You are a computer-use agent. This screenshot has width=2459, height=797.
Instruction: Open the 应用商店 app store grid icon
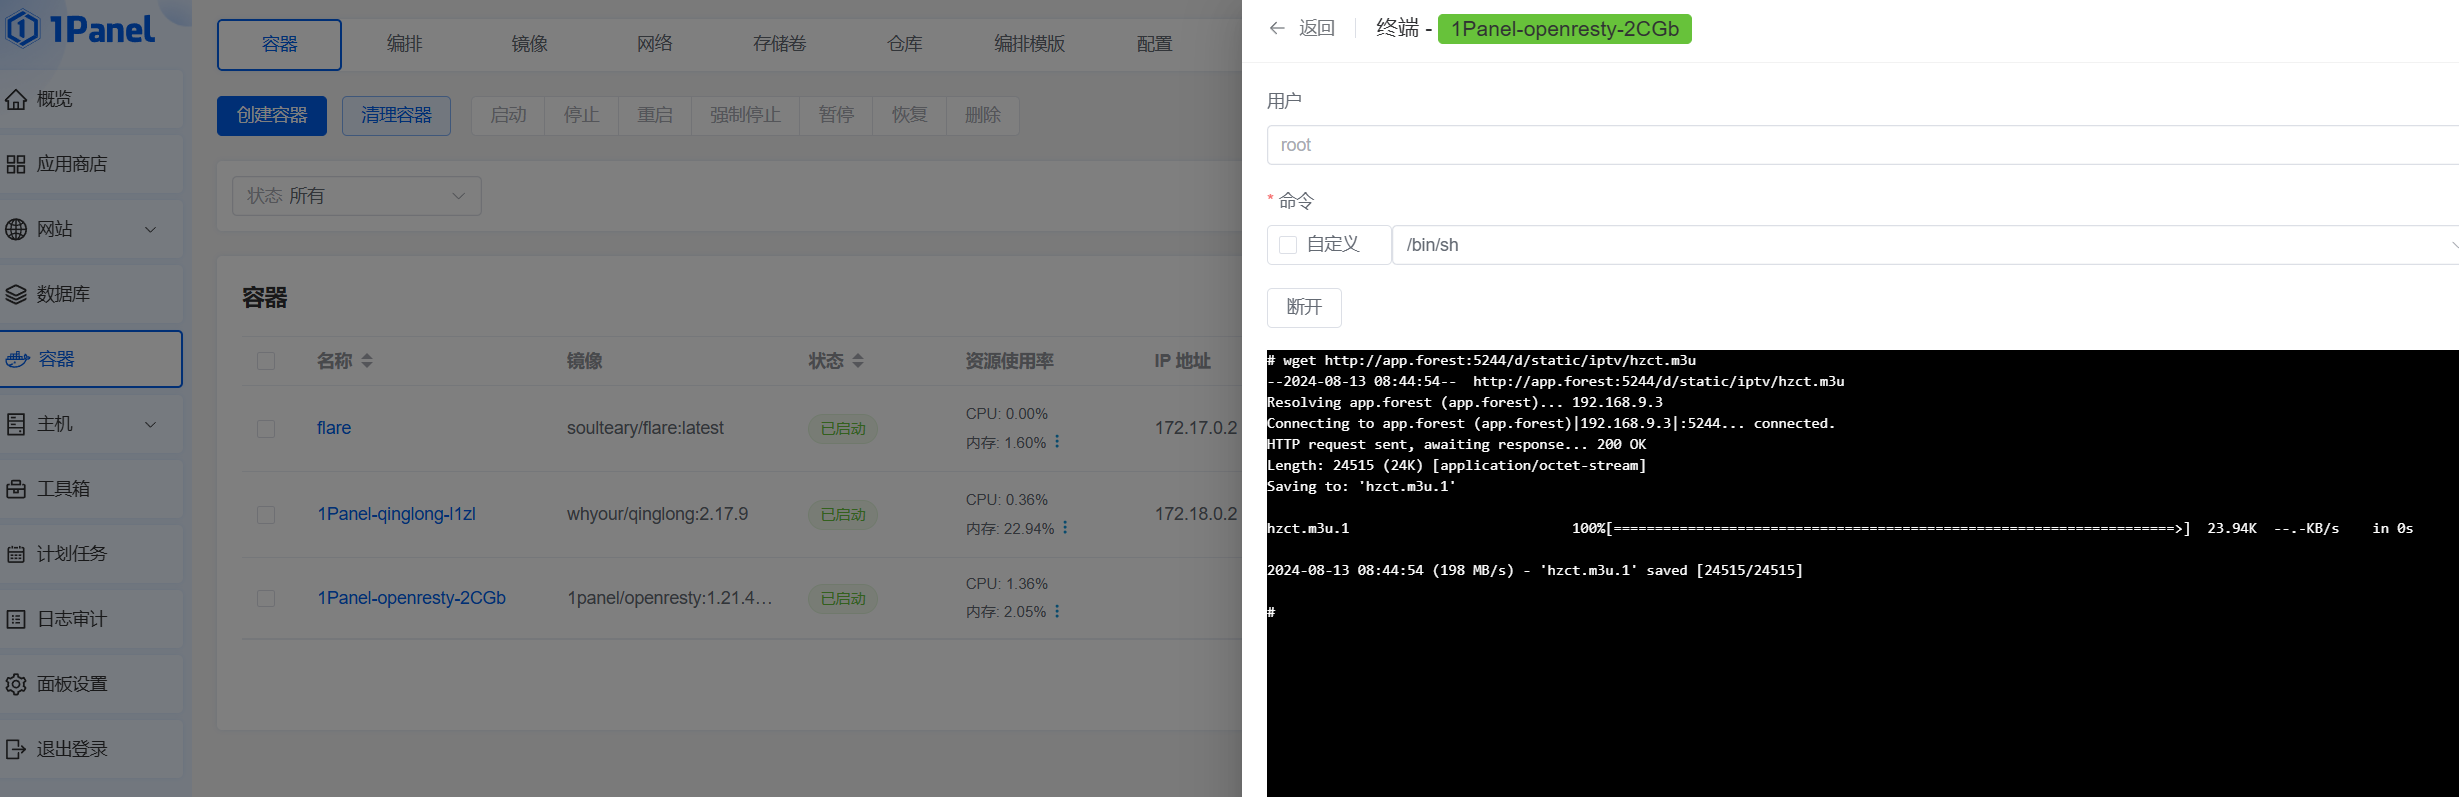[x=16, y=164]
